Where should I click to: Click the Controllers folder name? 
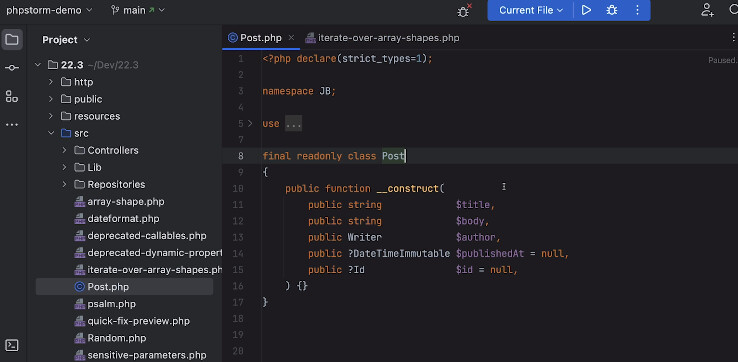tap(113, 151)
